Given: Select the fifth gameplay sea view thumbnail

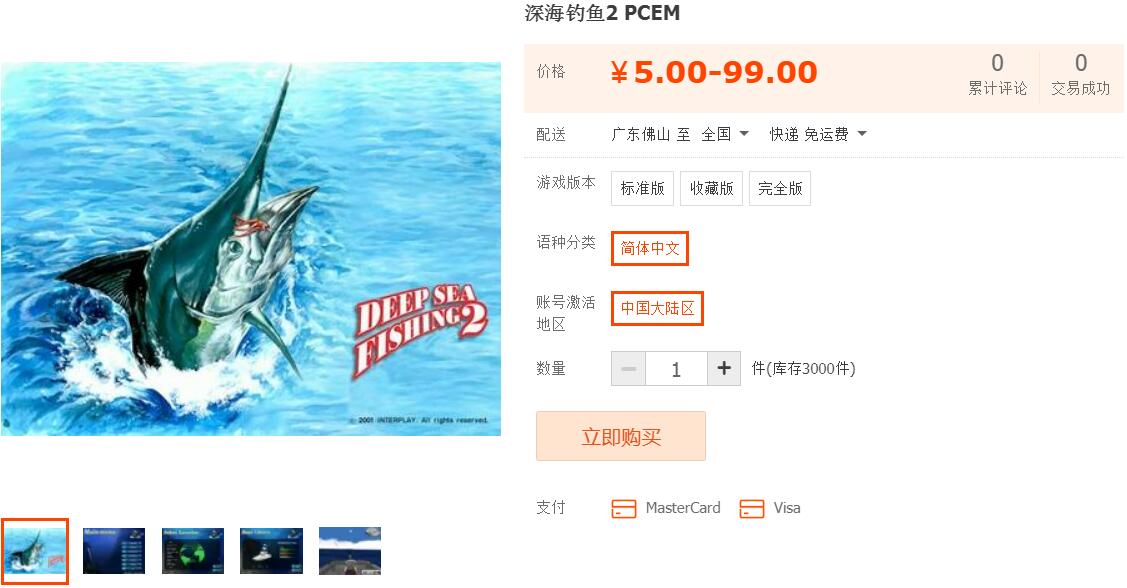Looking at the screenshot, I should click(x=350, y=551).
